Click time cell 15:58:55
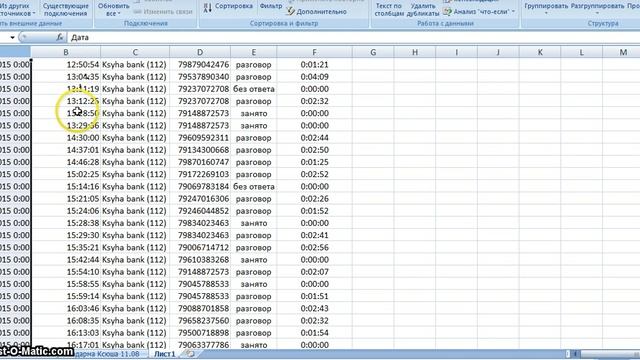640x360 pixels. (66, 284)
